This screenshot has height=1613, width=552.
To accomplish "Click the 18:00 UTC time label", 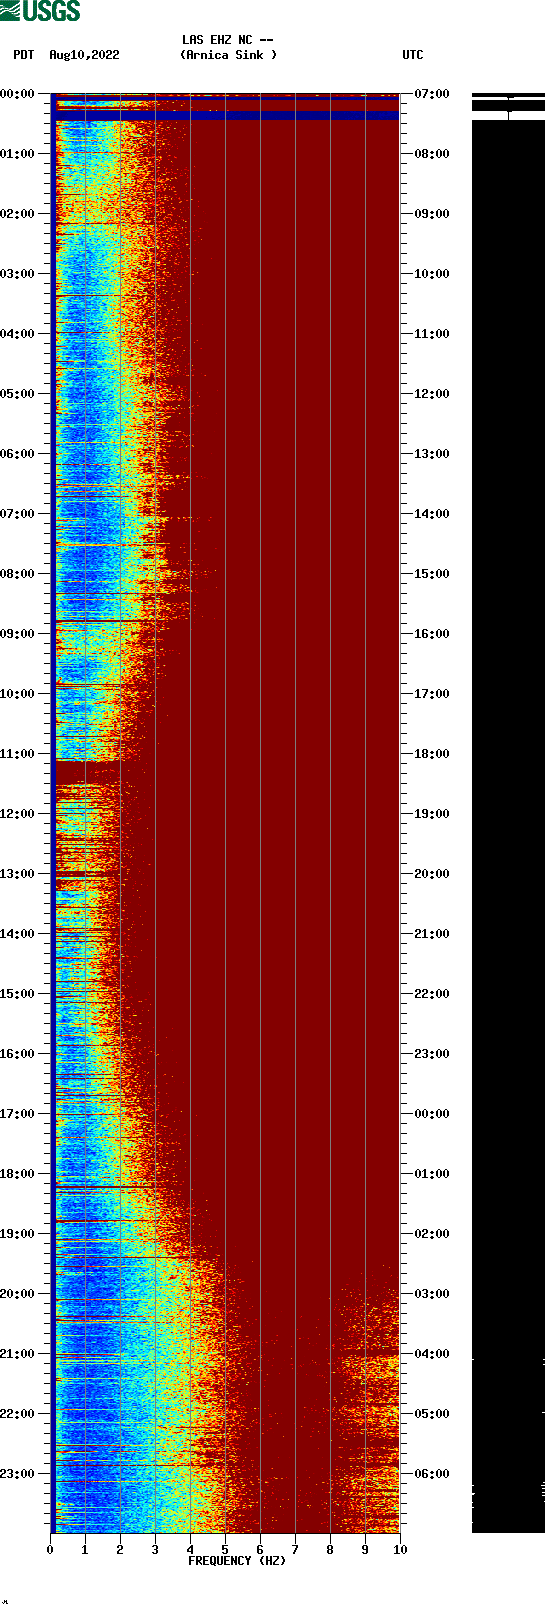I will pos(432,754).
